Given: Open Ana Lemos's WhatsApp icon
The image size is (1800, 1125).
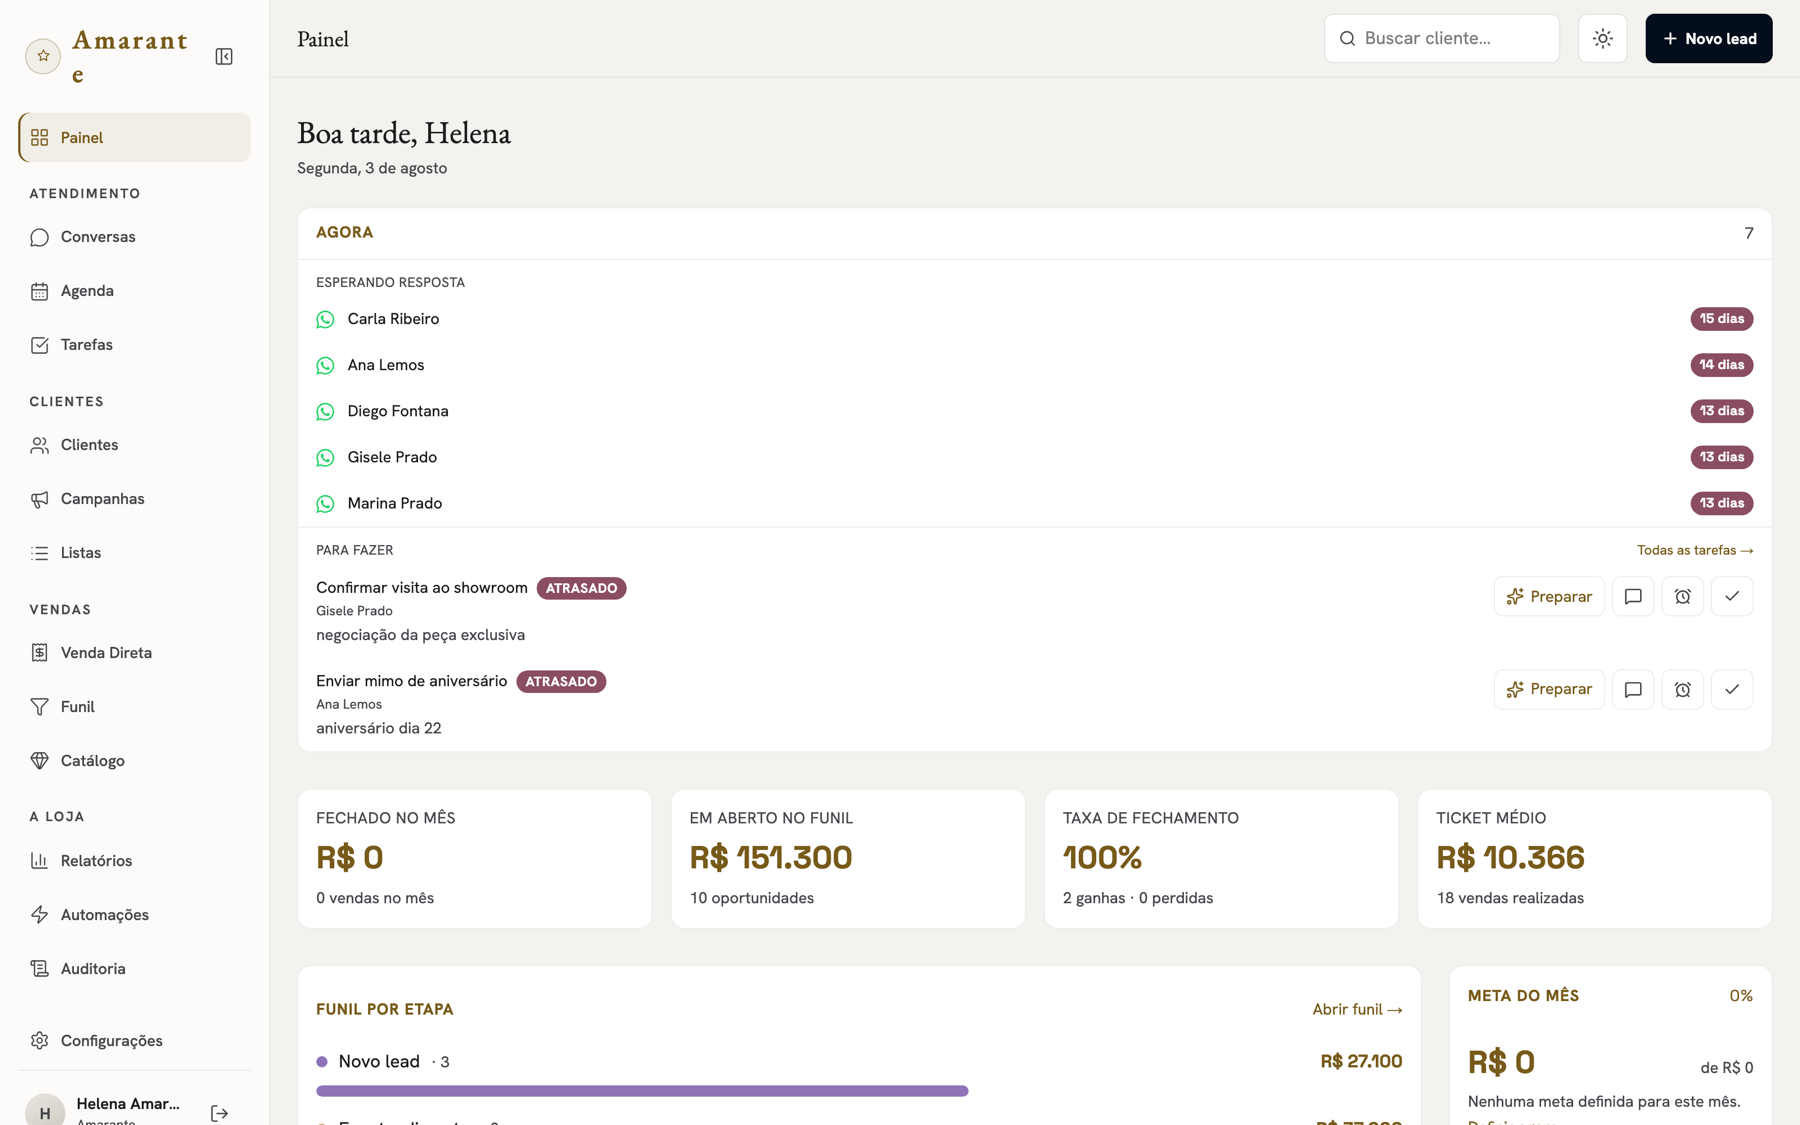Looking at the screenshot, I should coord(325,366).
